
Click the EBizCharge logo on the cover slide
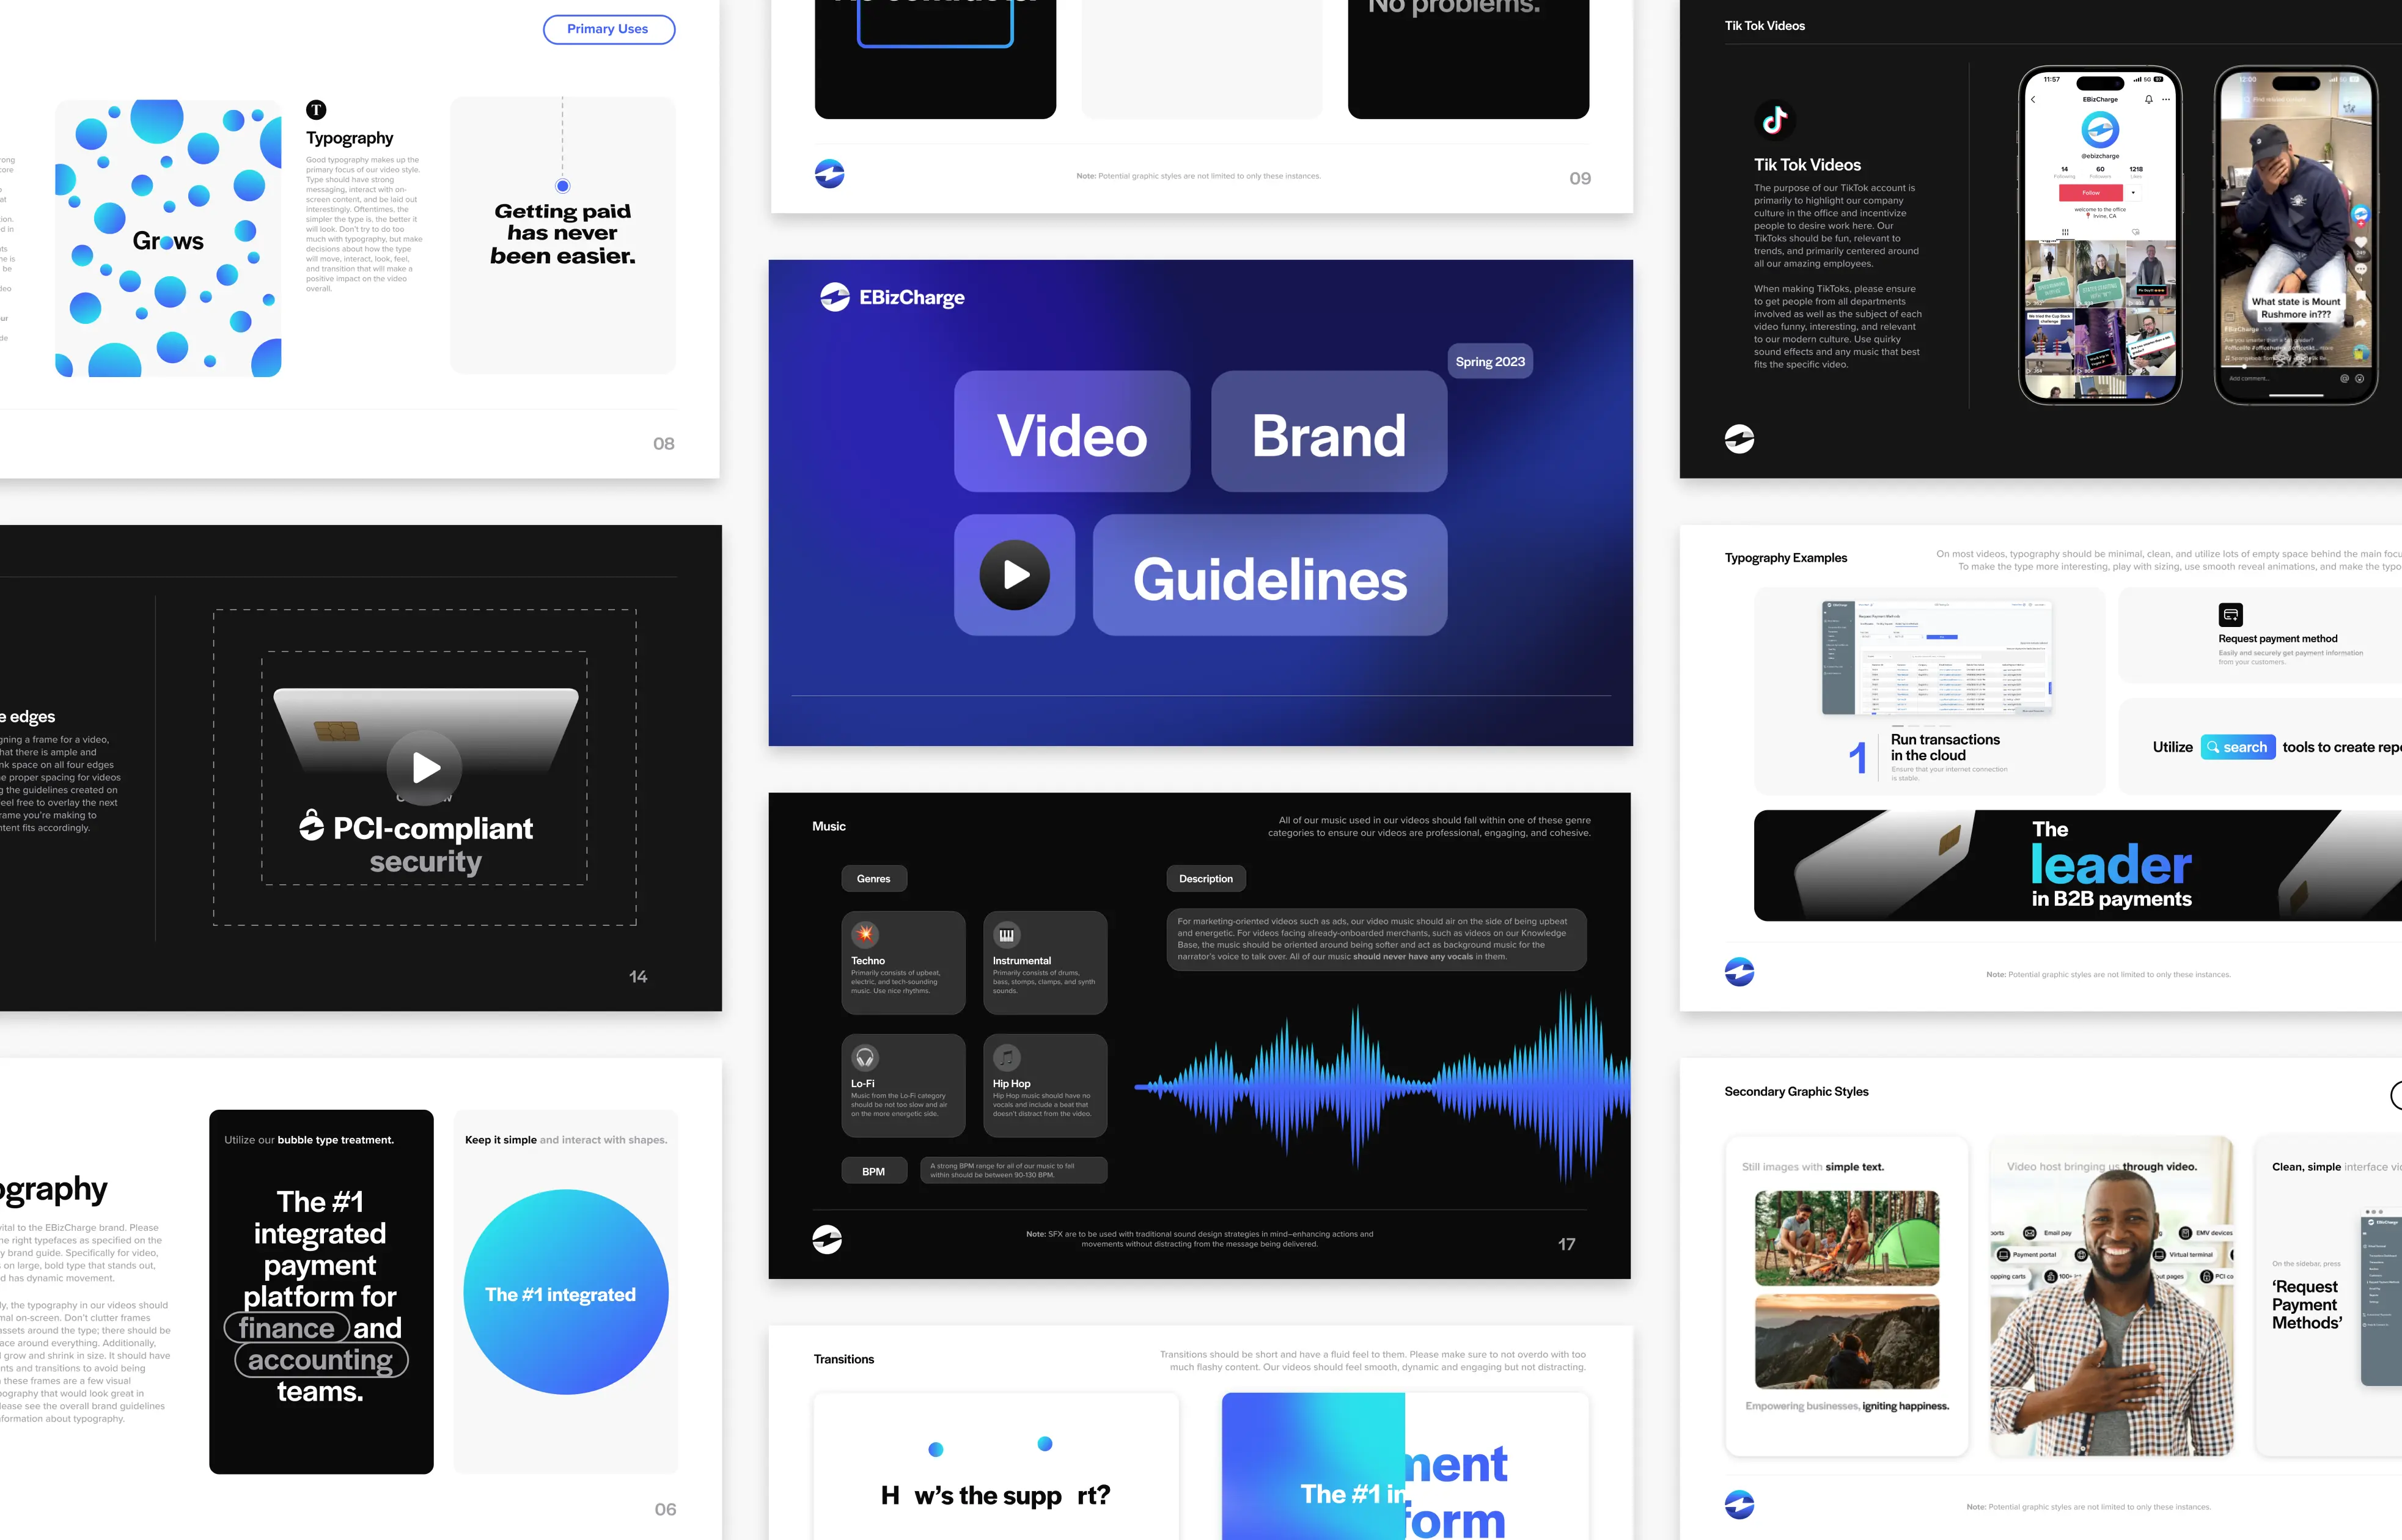click(x=892, y=297)
